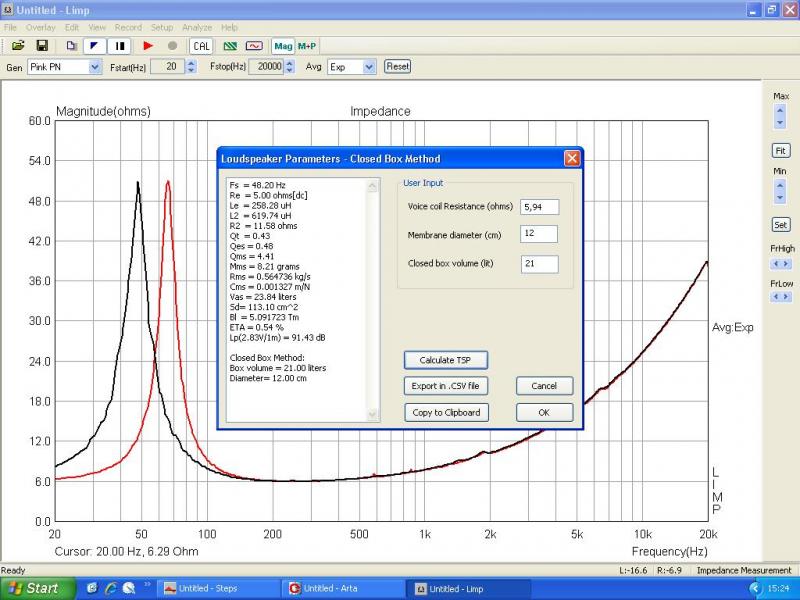The height and width of the screenshot is (600, 800).
Task: Click the Closed box volume input field
Action: [539, 265]
